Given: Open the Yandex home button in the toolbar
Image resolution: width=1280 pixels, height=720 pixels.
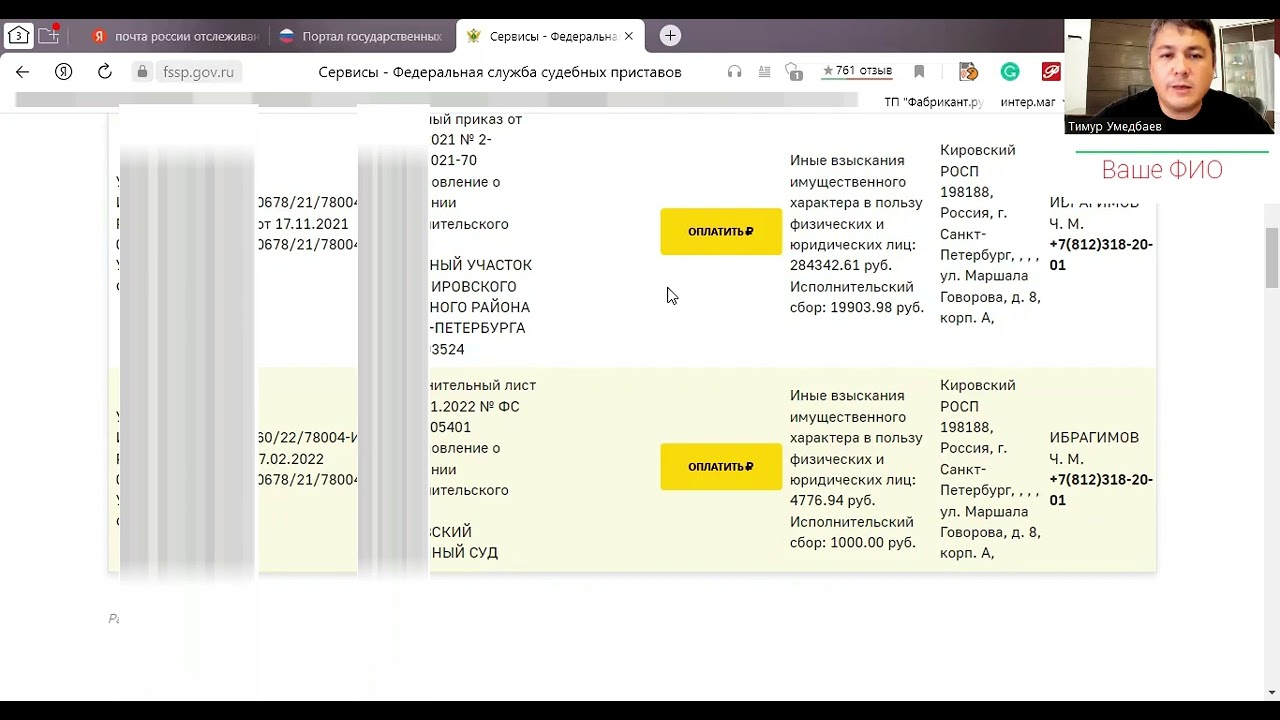Looking at the screenshot, I should (x=63, y=72).
